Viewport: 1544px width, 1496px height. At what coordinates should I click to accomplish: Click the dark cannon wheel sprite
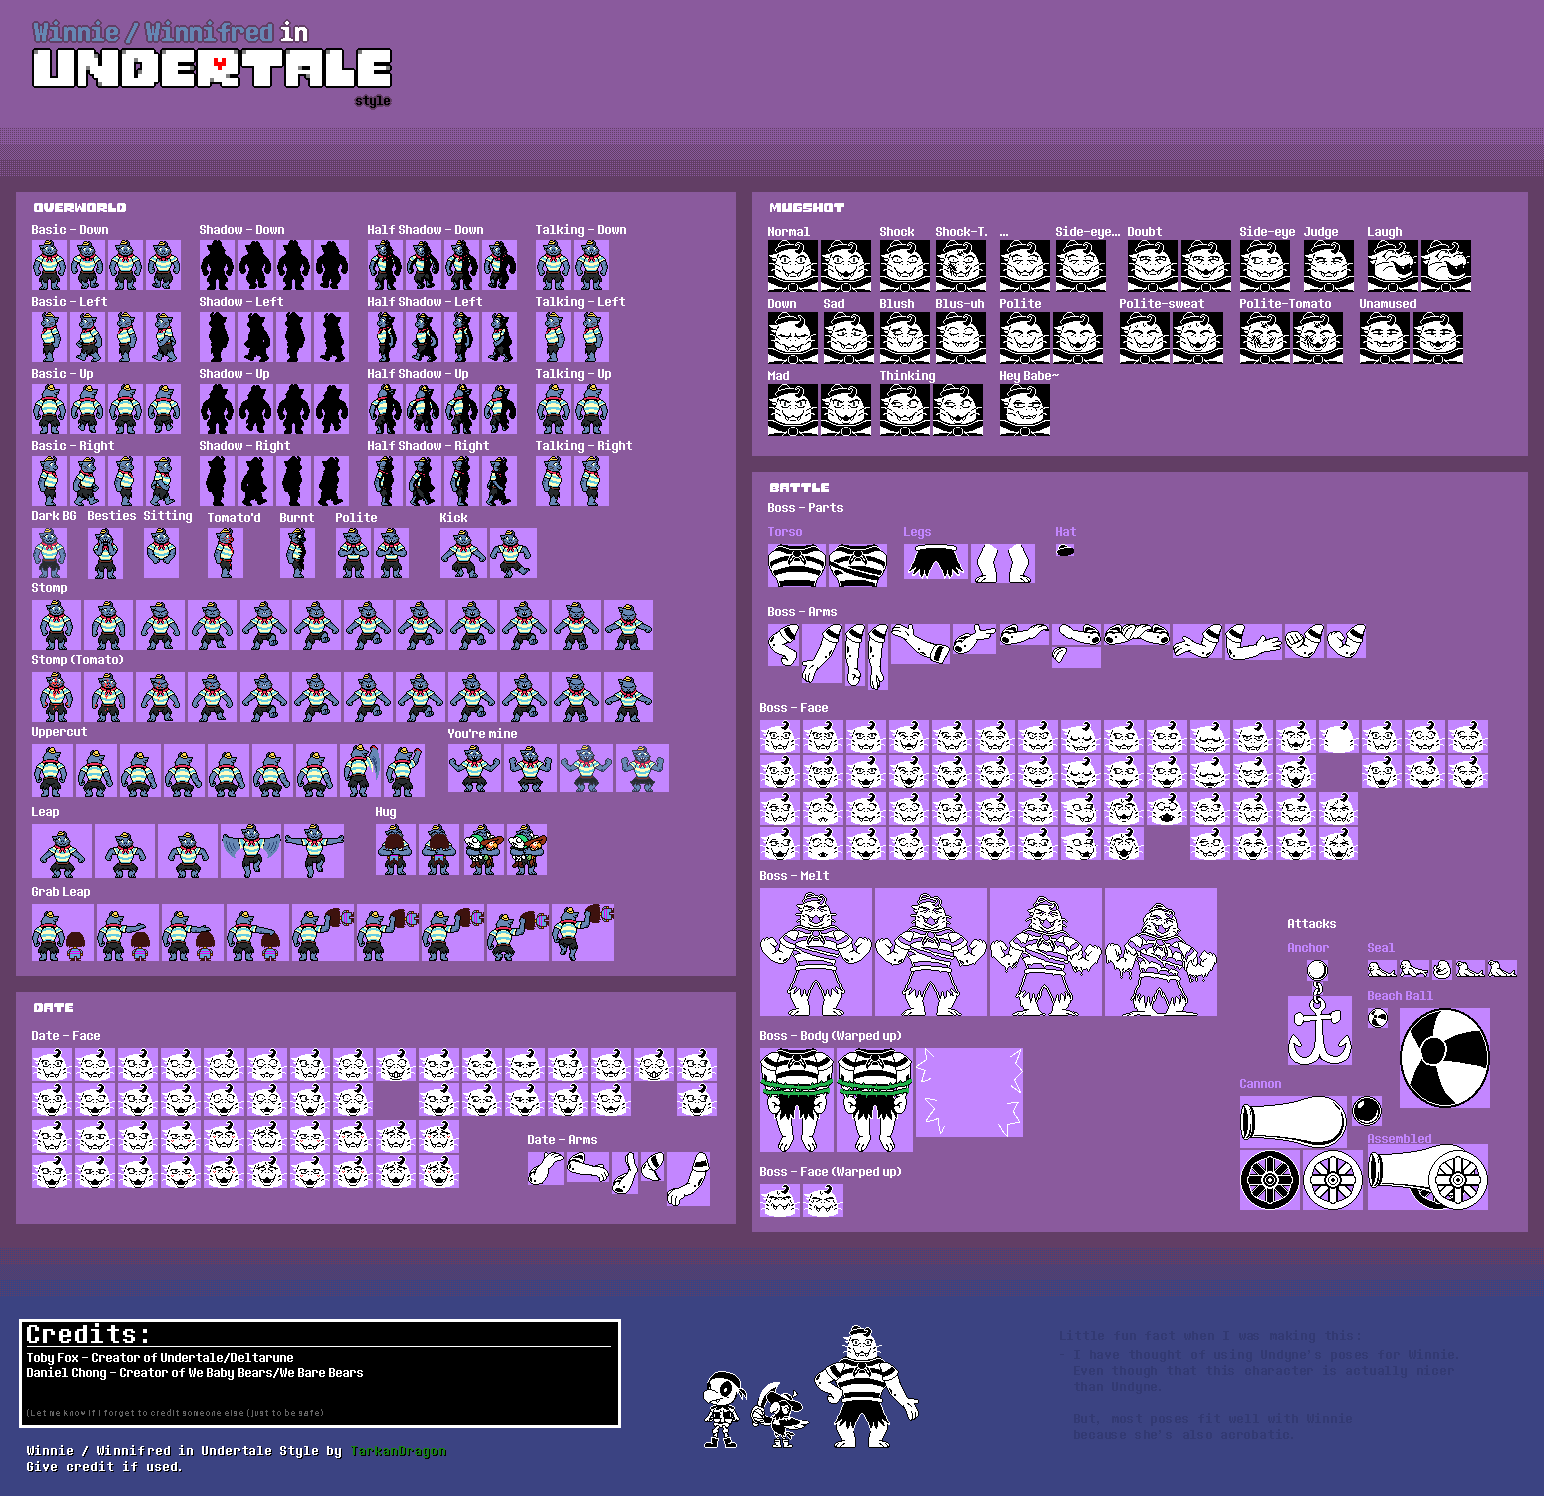pyautogui.click(x=1270, y=1179)
